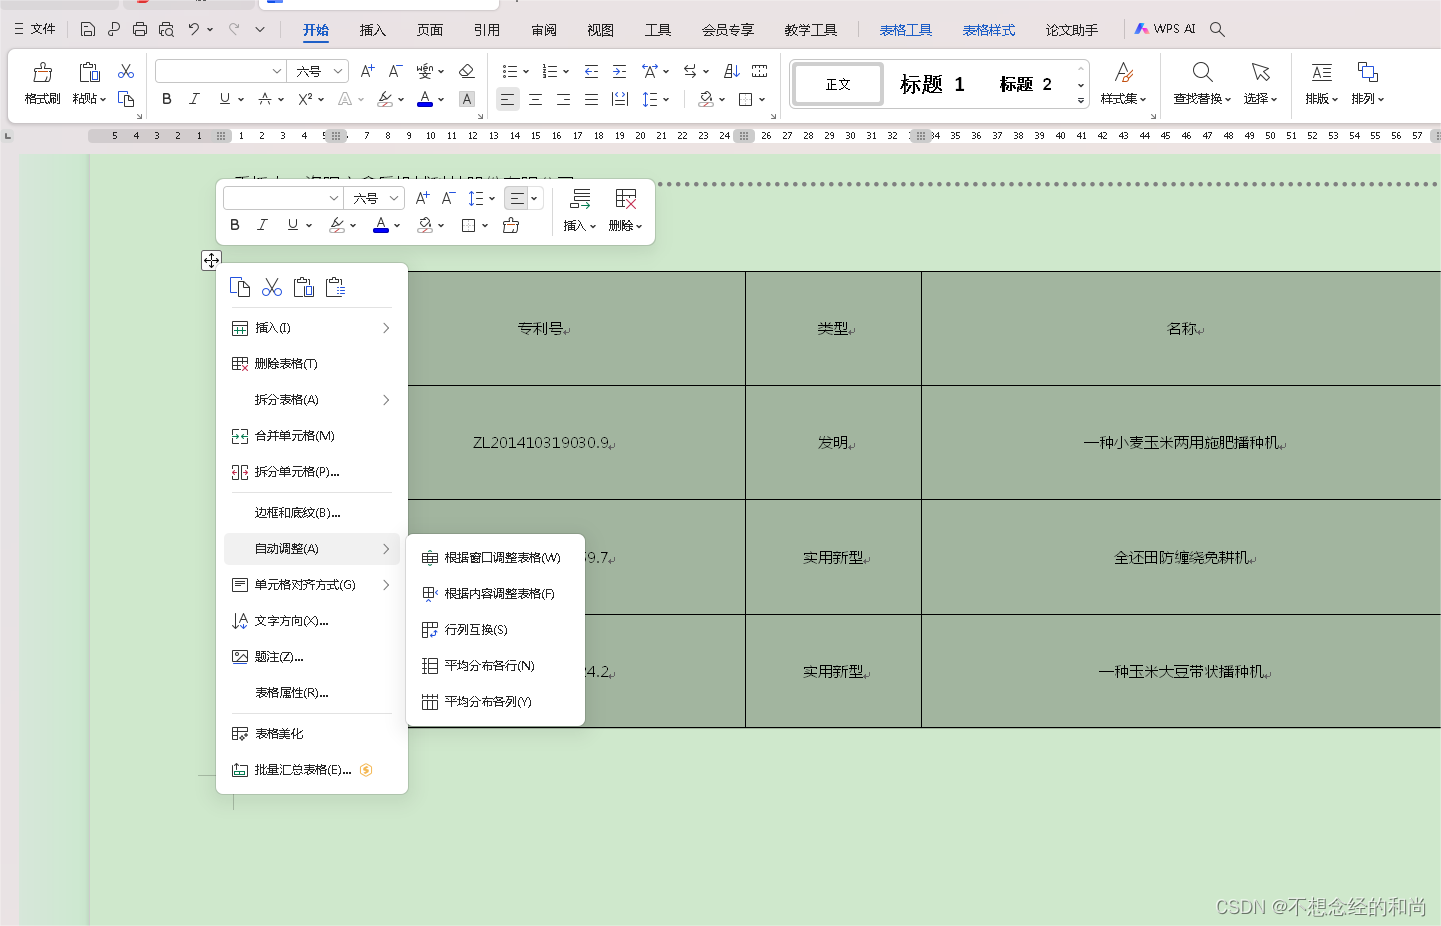Image resolution: width=1441 pixels, height=926 pixels.
Task: Click the Print icon in quick access bar
Action: pyautogui.click(x=140, y=29)
